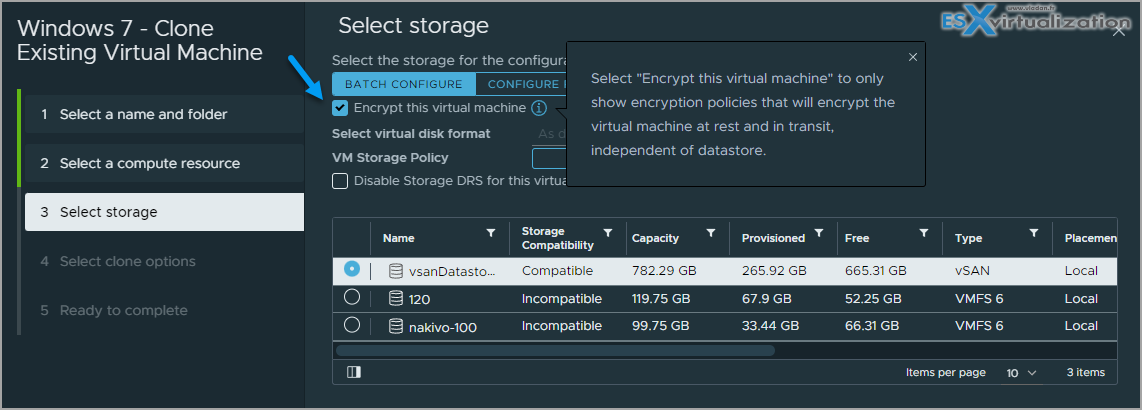
Task: Click the Name column filter icon
Action: 490,233
